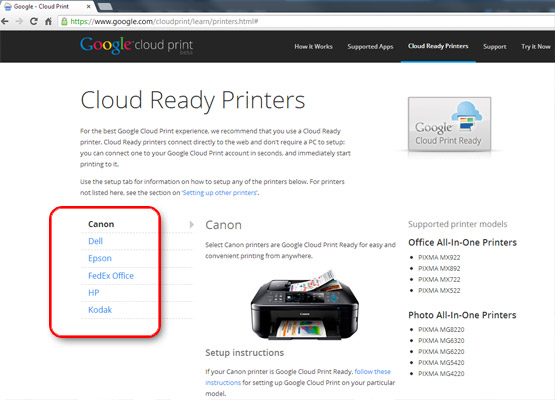
Task: Open a new browser tab
Action: (x=105, y=6)
